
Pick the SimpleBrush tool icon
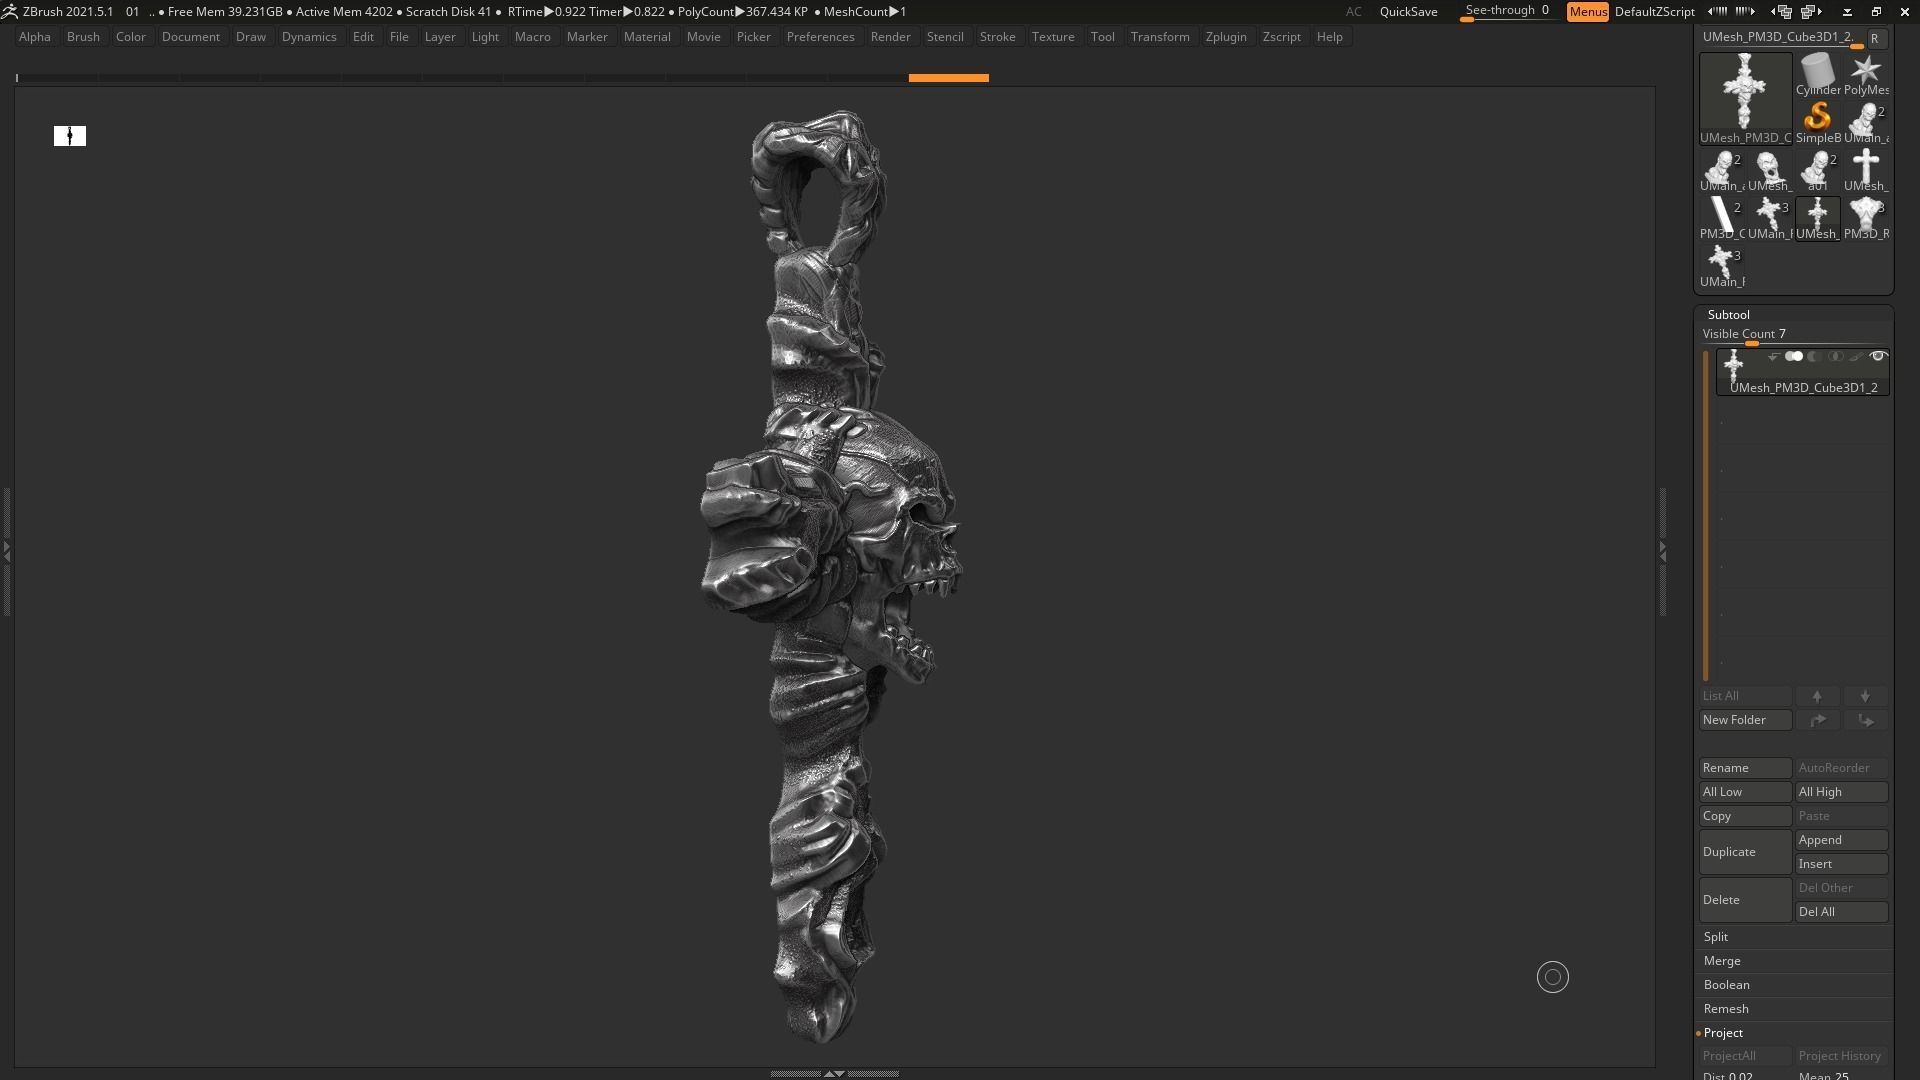pyautogui.click(x=1817, y=123)
